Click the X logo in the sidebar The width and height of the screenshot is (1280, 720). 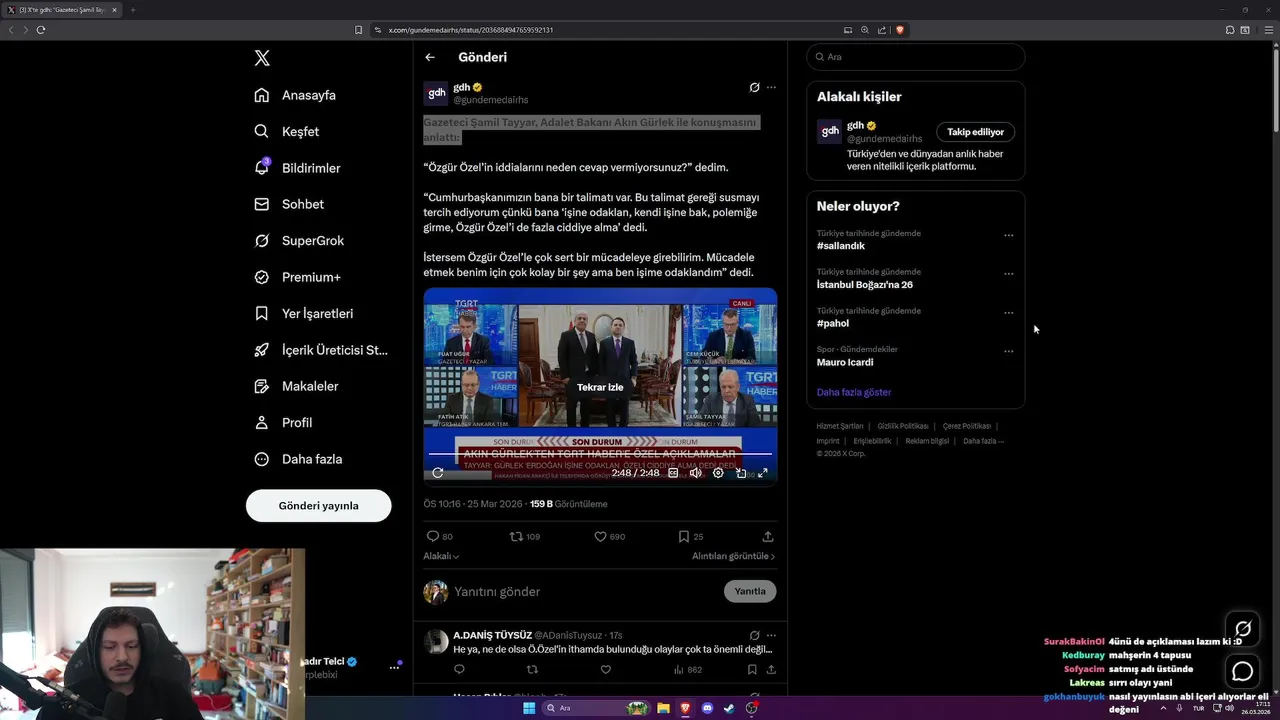pos(262,58)
